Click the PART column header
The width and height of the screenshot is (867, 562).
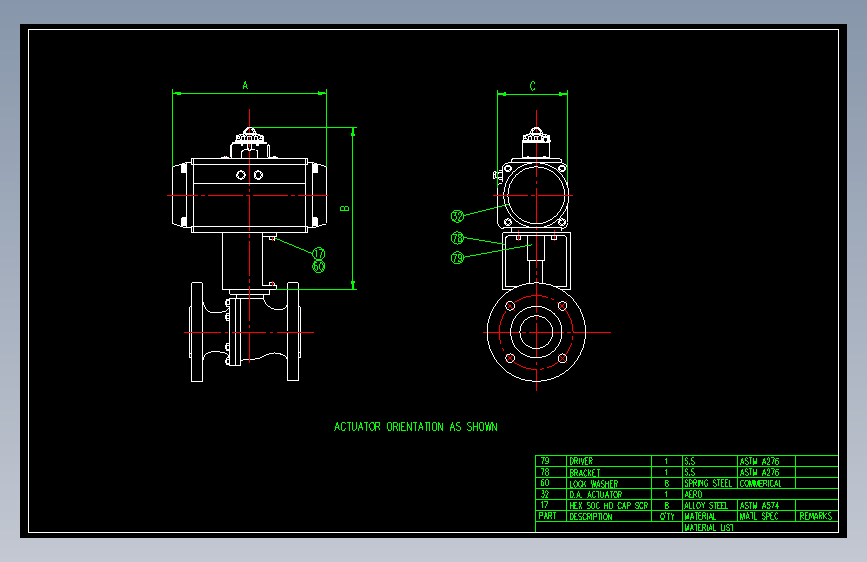coord(551,516)
